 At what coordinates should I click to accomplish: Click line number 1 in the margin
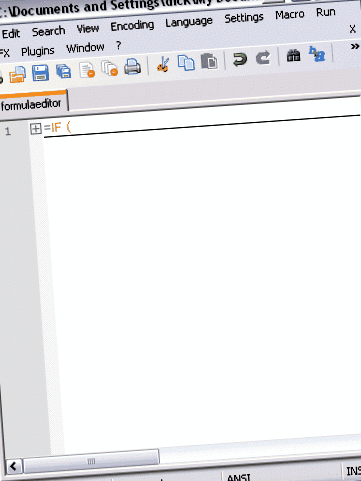point(8,131)
